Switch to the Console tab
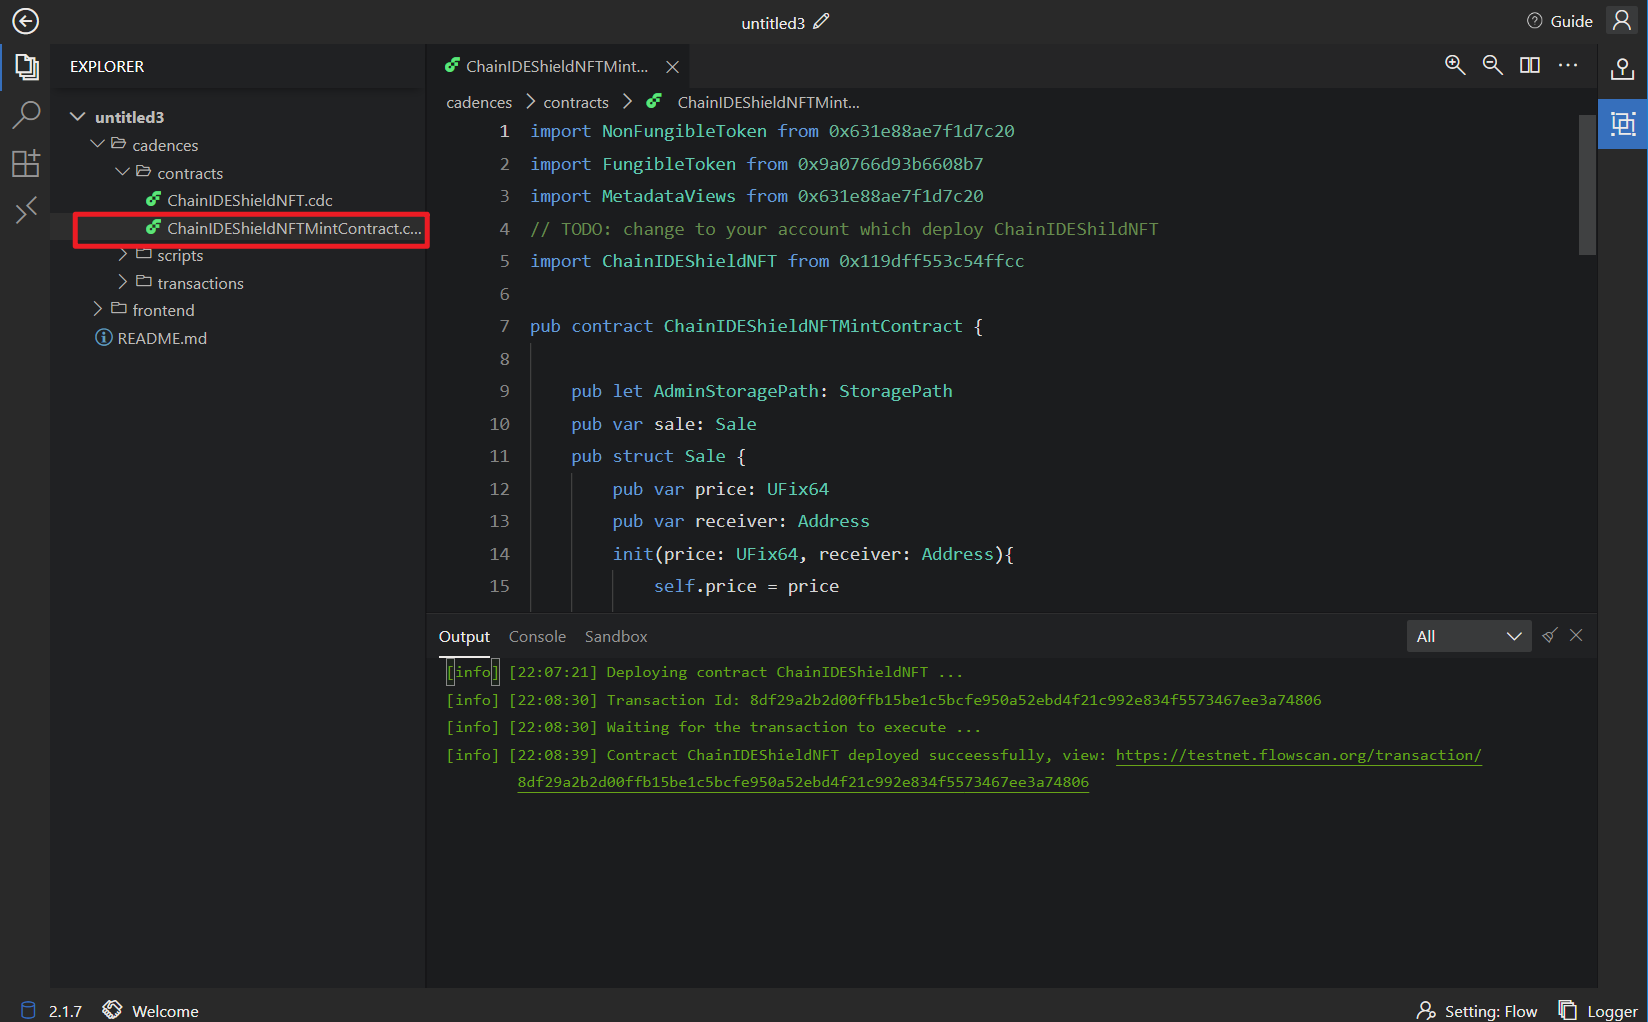The height and width of the screenshot is (1022, 1648). pos(537,636)
